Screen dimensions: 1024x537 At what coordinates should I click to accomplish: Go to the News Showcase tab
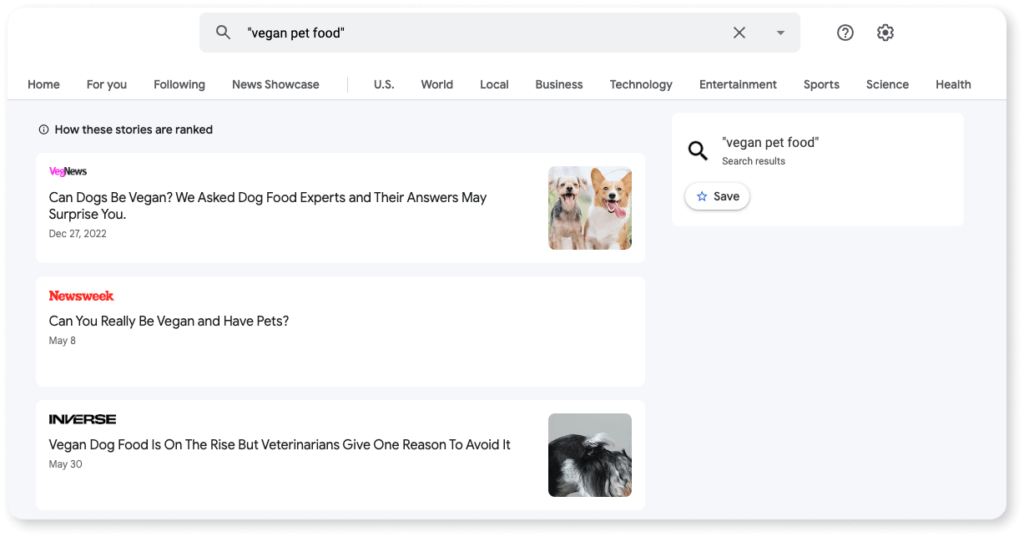pyautogui.click(x=275, y=85)
